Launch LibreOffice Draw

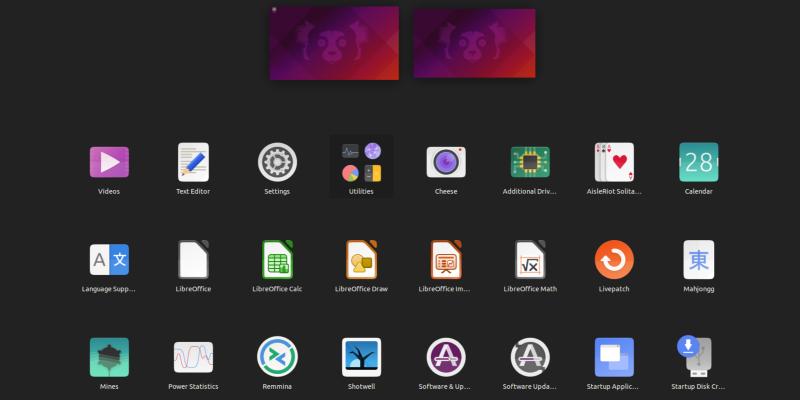pyautogui.click(x=361, y=260)
